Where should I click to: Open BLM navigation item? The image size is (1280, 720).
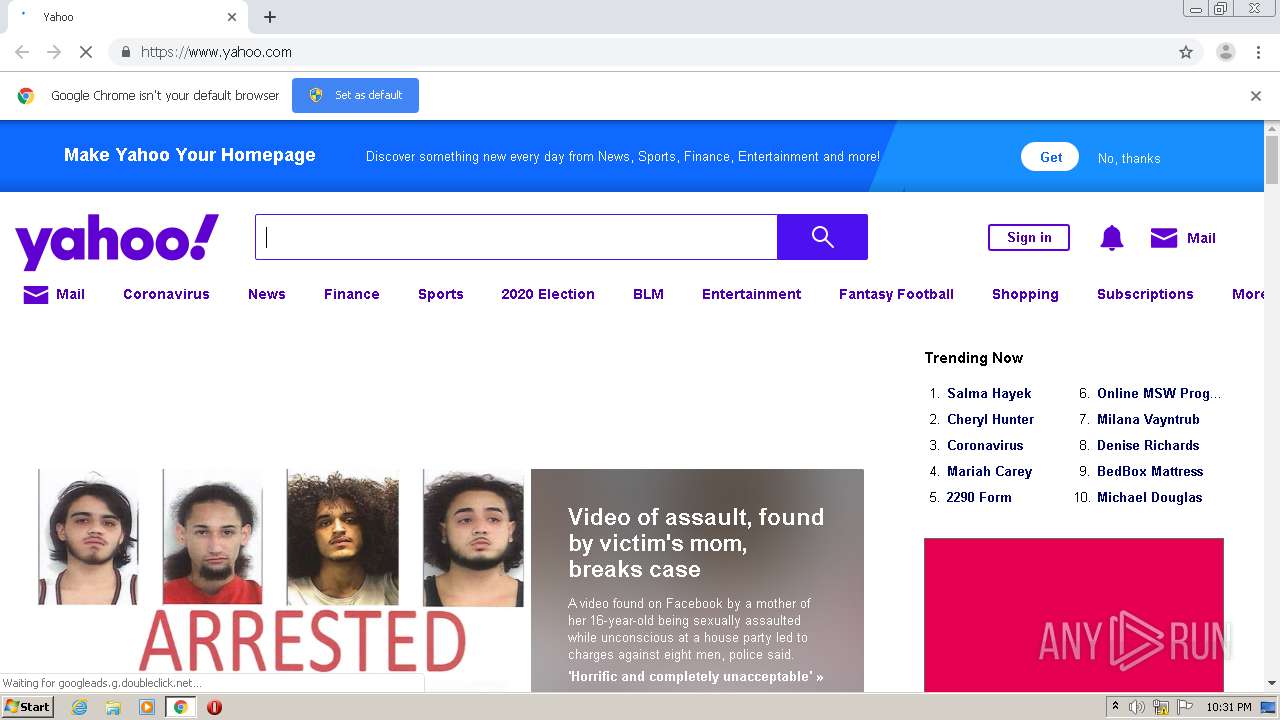click(x=648, y=294)
